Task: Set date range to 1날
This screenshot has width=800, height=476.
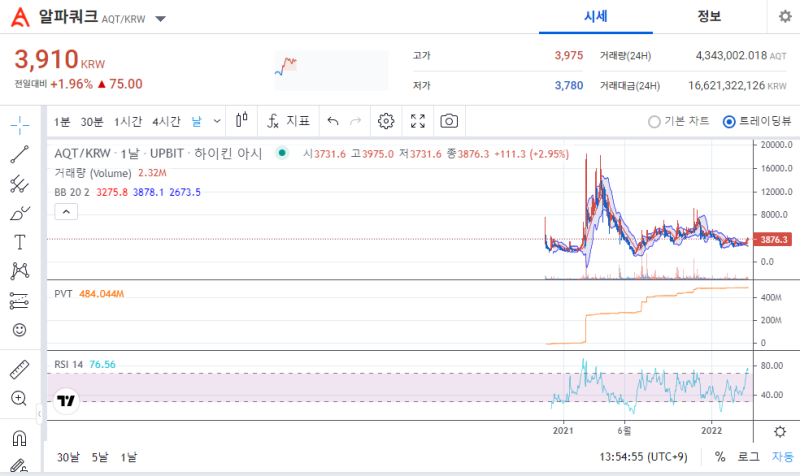Action: [129, 457]
